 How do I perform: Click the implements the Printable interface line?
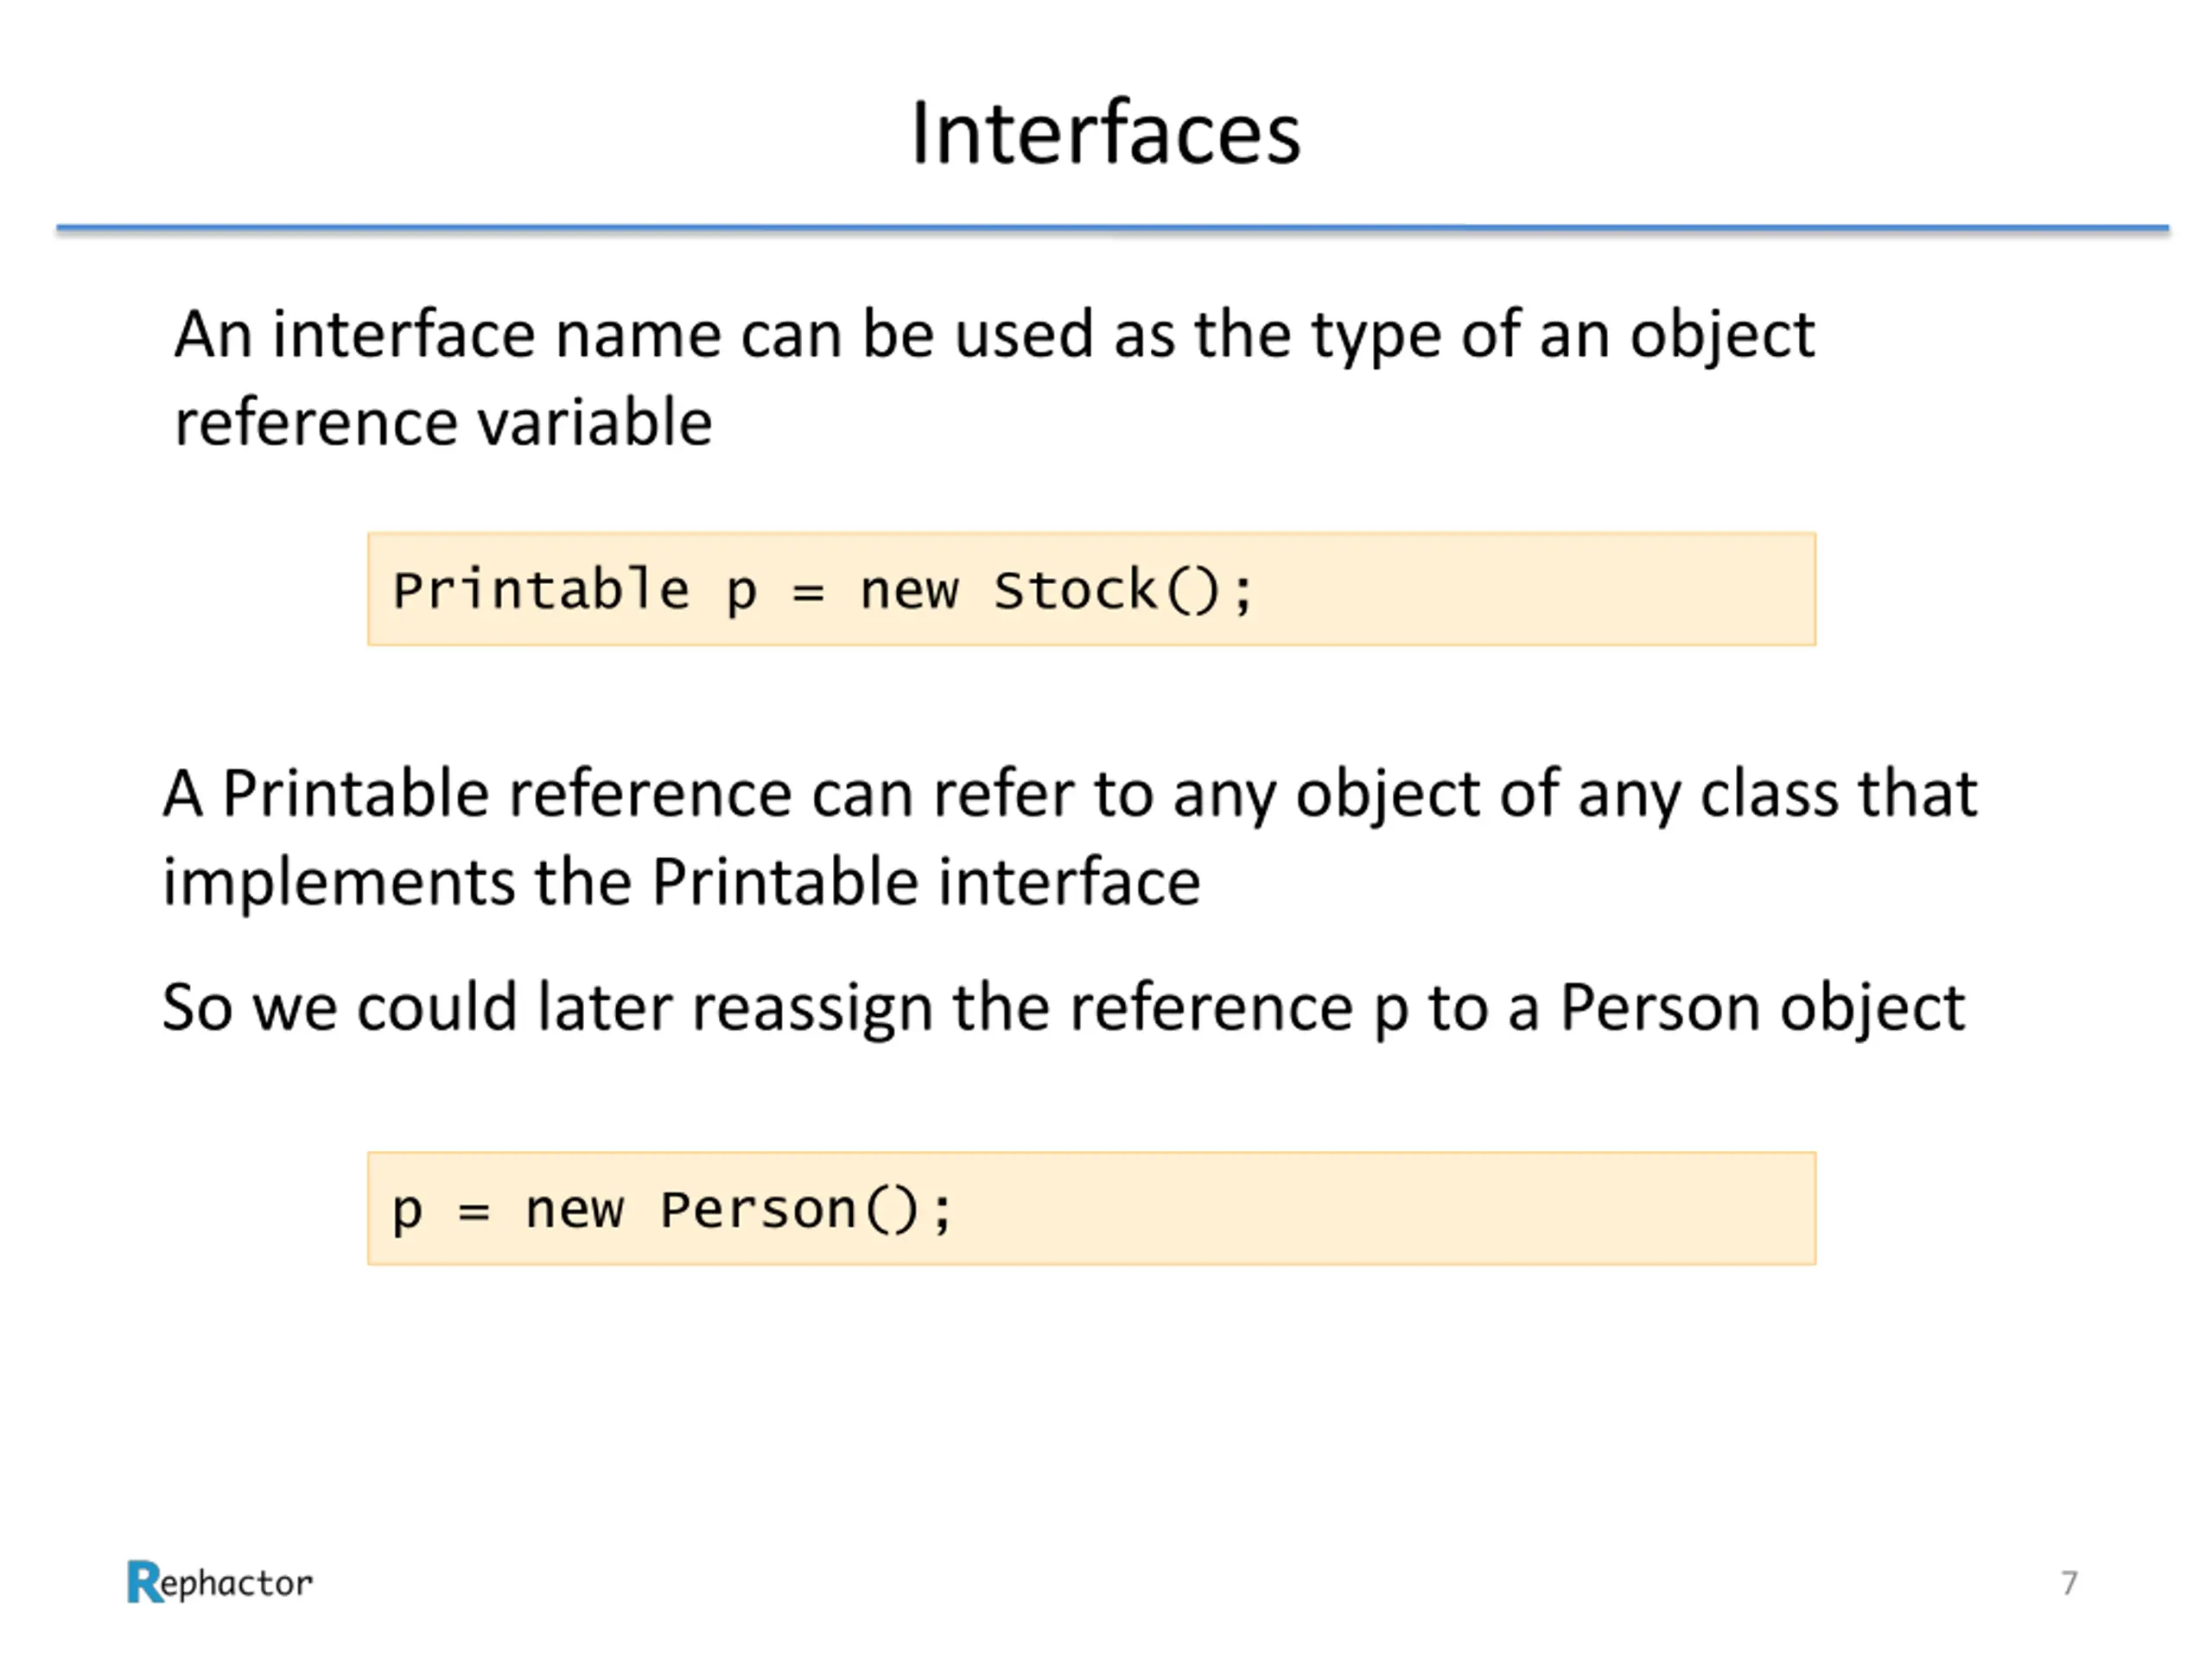[x=681, y=883]
